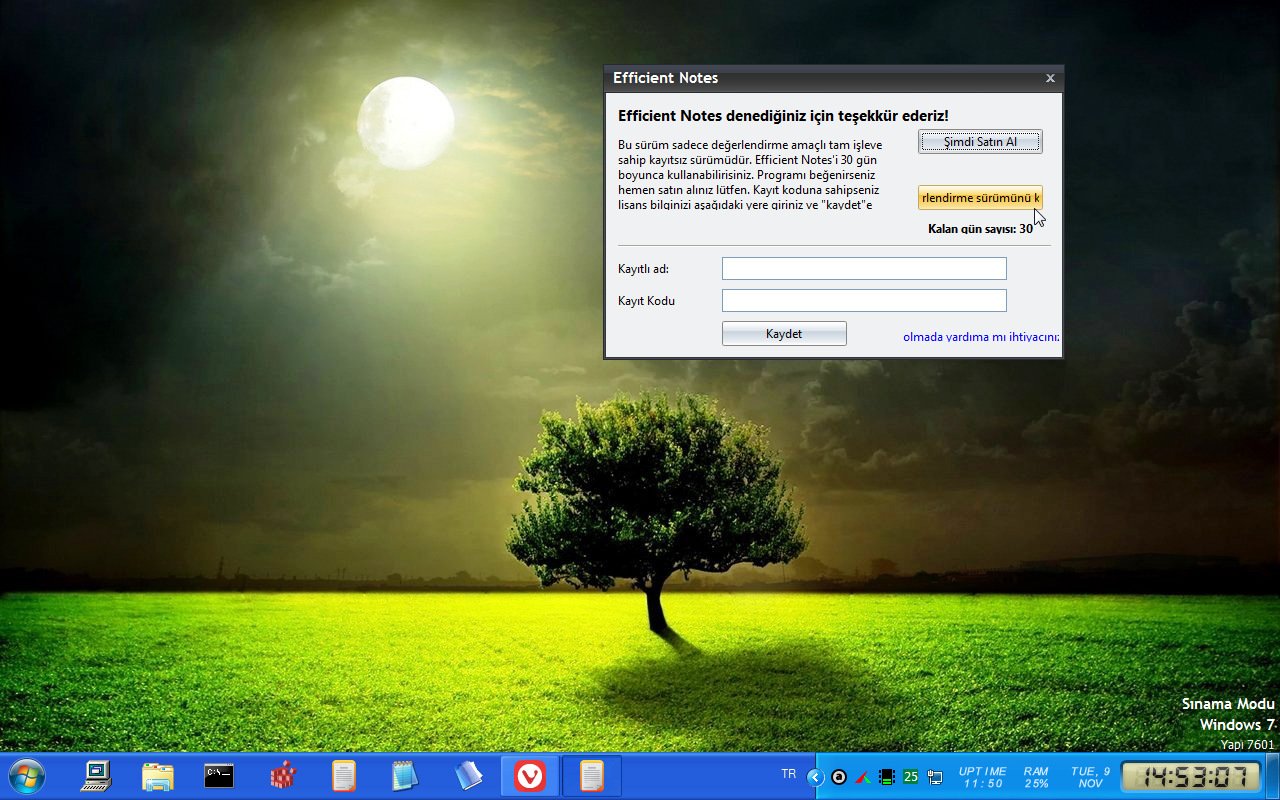
Task: Focus the Kayıtlı ad input field
Action: [x=864, y=268]
